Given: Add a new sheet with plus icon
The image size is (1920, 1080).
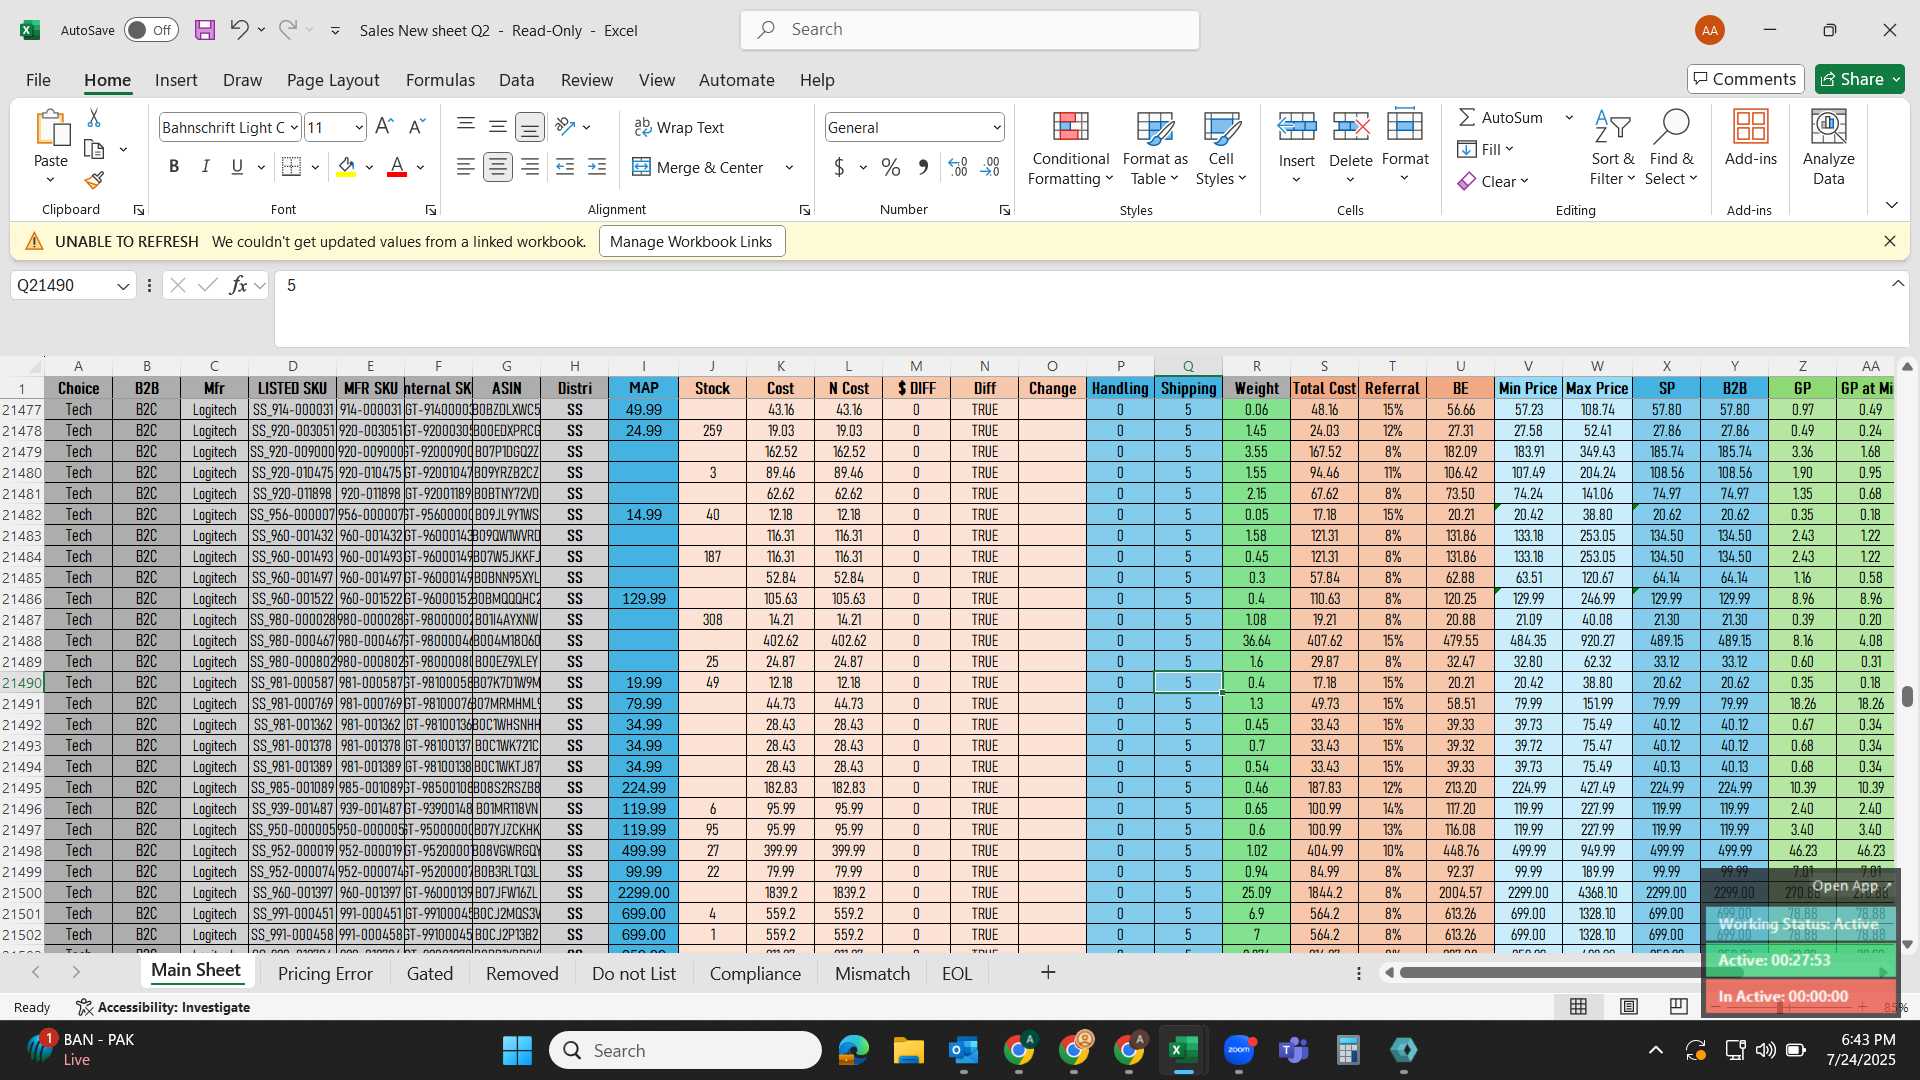Looking at the screenshot, I should pyautogui.click(x=1048, y=972).
